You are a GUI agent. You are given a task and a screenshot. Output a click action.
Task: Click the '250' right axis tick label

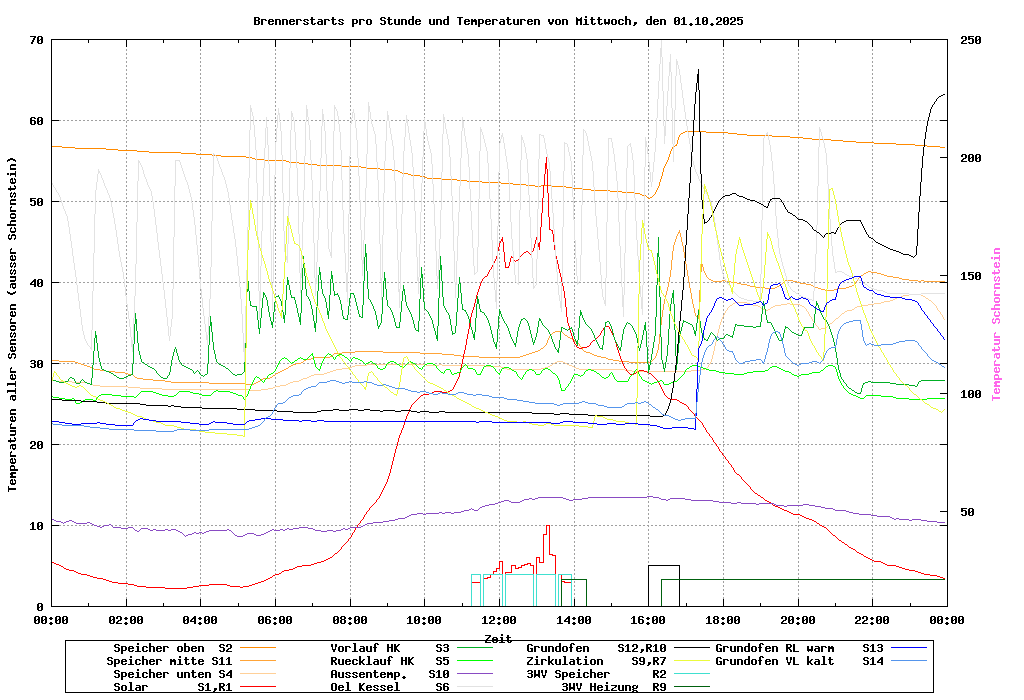click(971, 40)
